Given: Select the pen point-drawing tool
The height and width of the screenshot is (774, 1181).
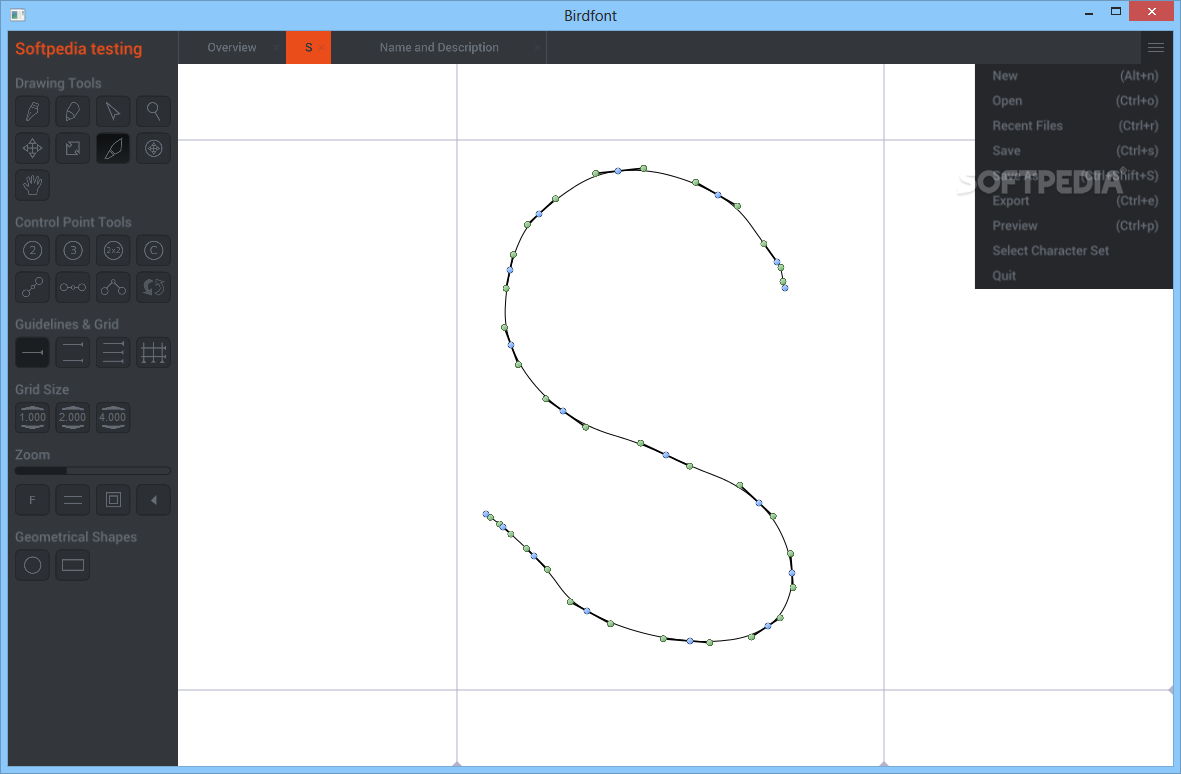Looking at the screenshot, I should (x=32, y=111).
